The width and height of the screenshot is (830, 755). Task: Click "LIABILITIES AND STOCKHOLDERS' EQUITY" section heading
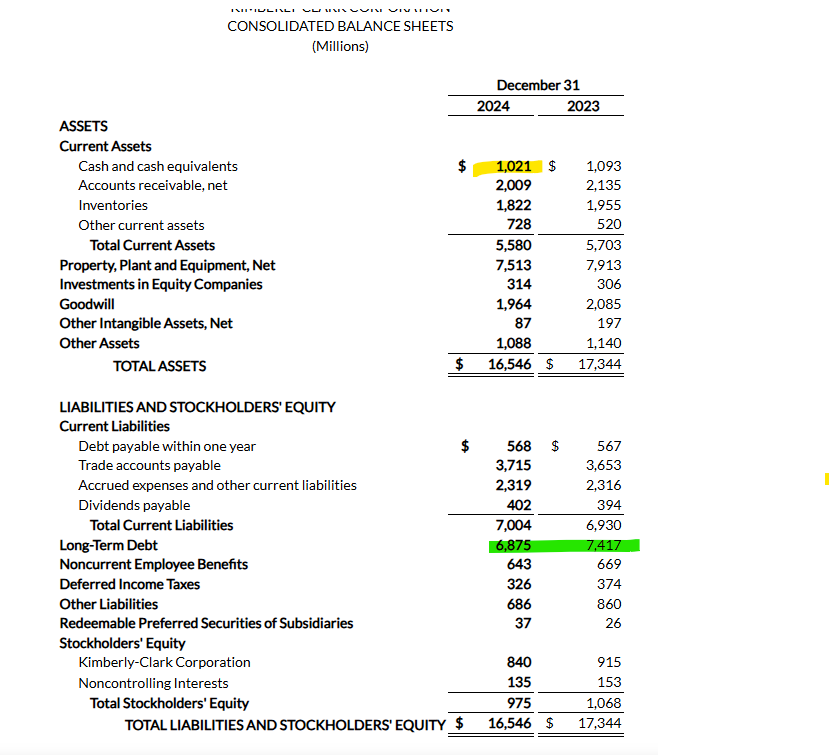(197, 407)
